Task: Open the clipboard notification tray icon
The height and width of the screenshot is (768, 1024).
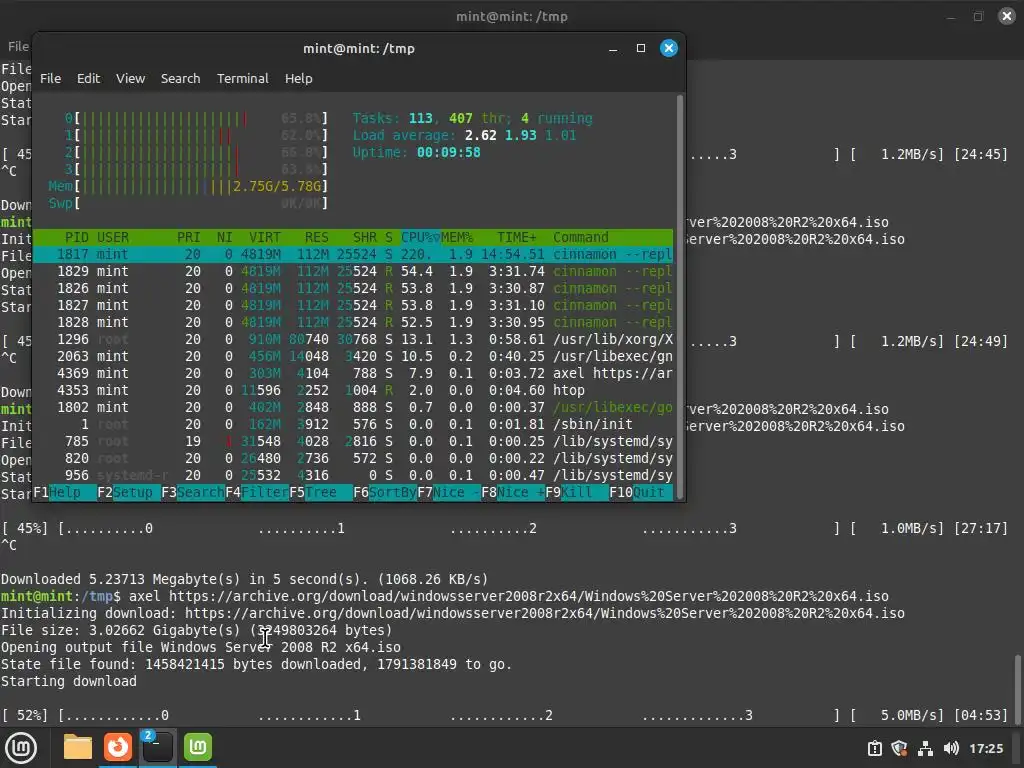Action: pos(874,748)
